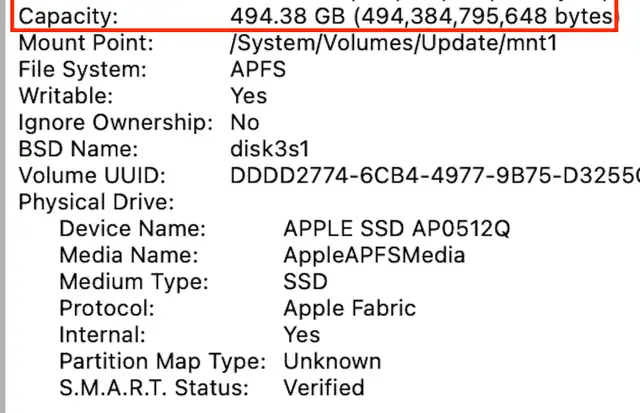Click the Partition Map Type Unknown value

[x=332, y=361]
